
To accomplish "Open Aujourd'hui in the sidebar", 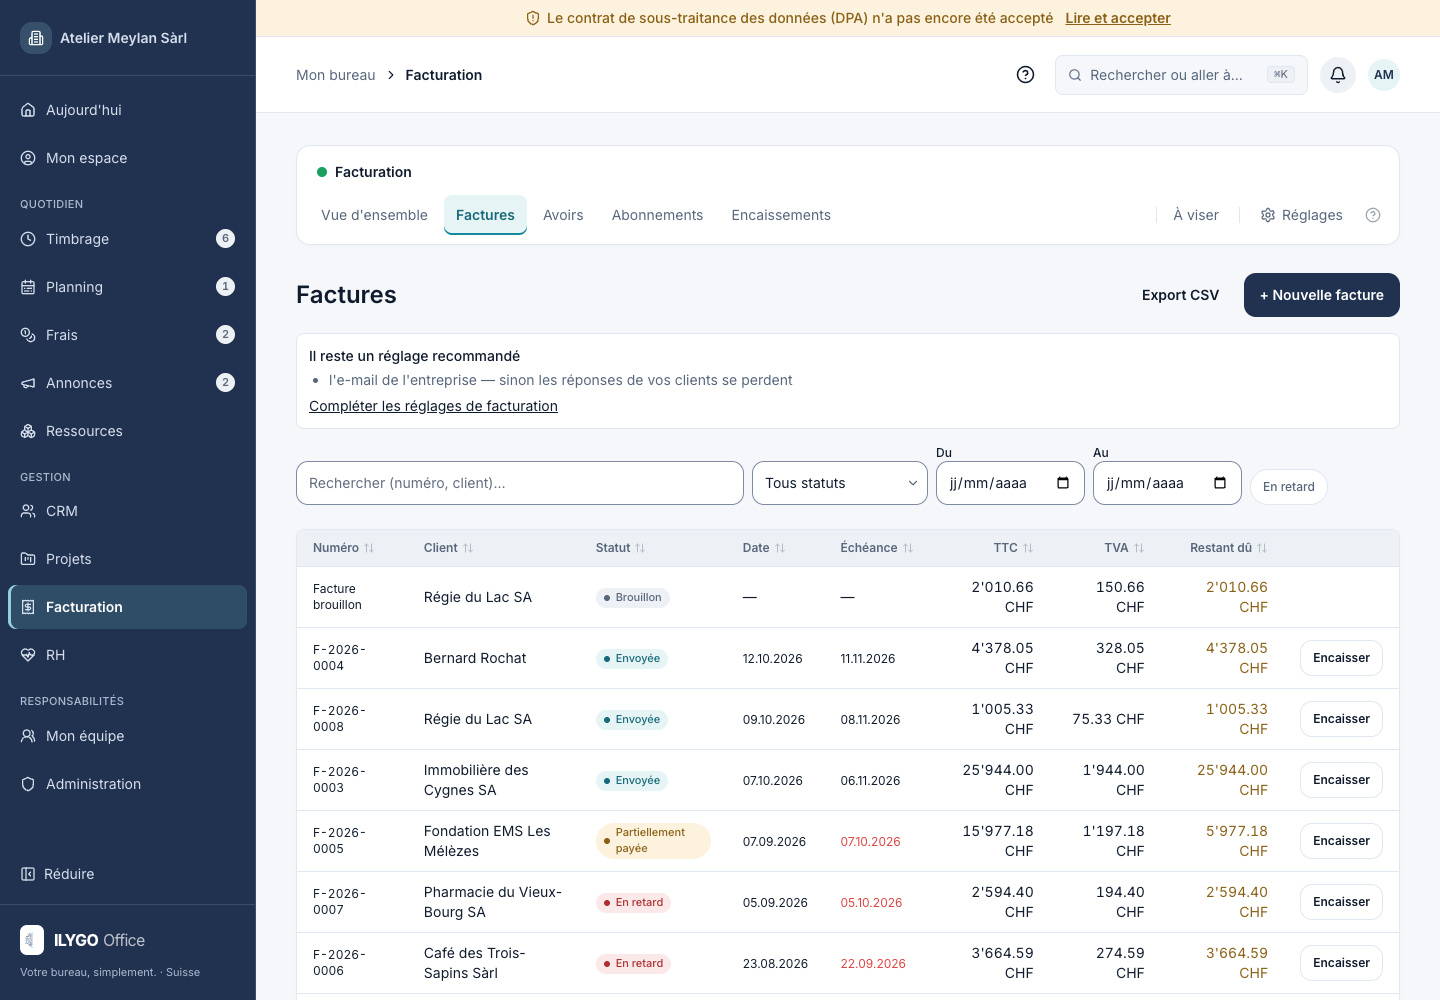I will pos(128,110).
